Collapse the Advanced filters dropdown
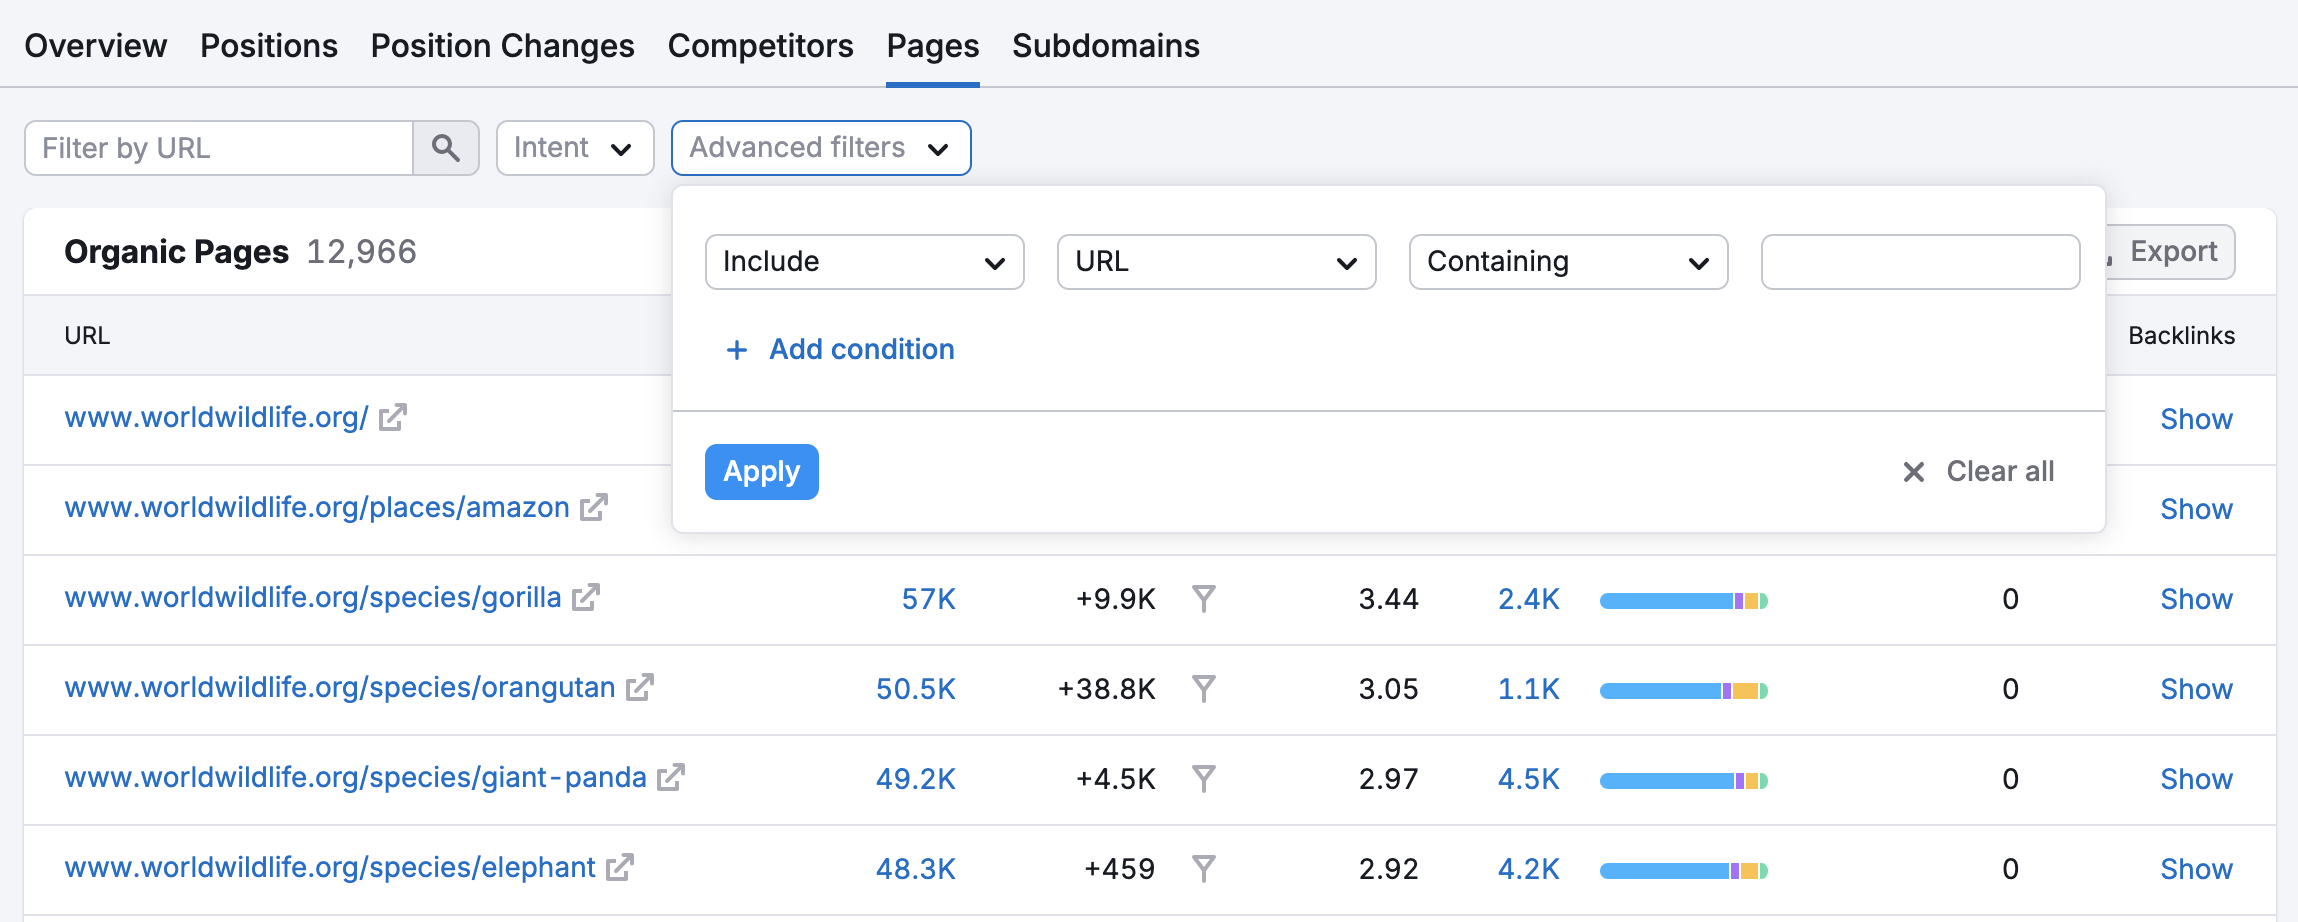2298x922 pixels. [x=821, y=148]
